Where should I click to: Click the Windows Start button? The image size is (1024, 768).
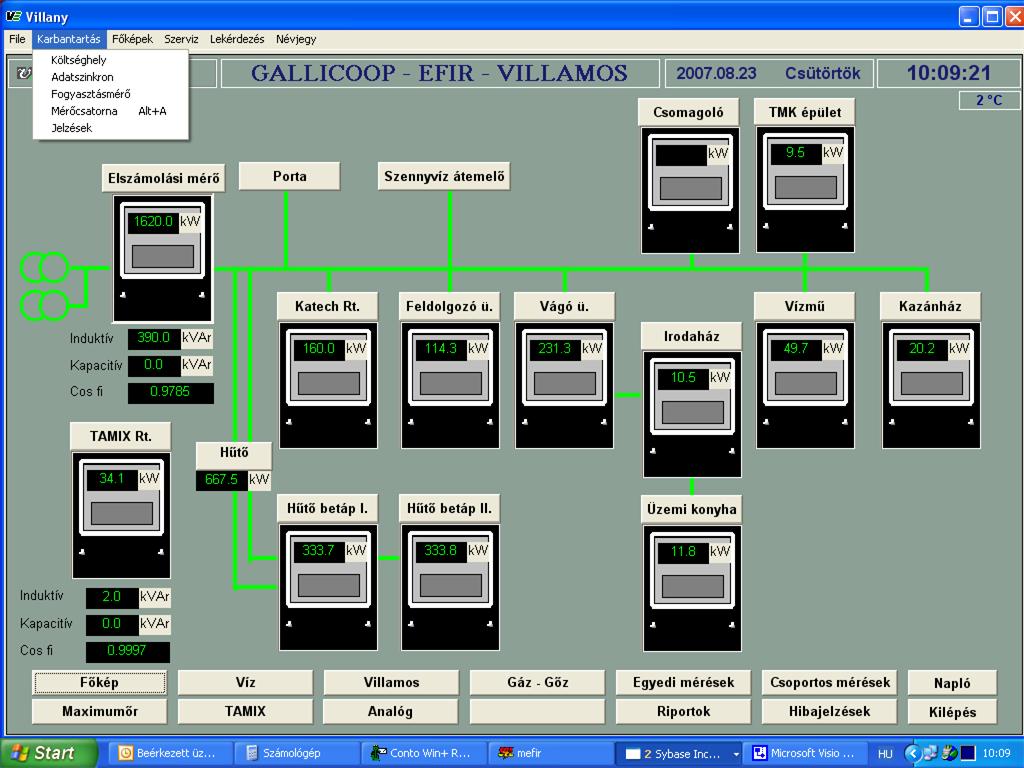click(48, 753)
